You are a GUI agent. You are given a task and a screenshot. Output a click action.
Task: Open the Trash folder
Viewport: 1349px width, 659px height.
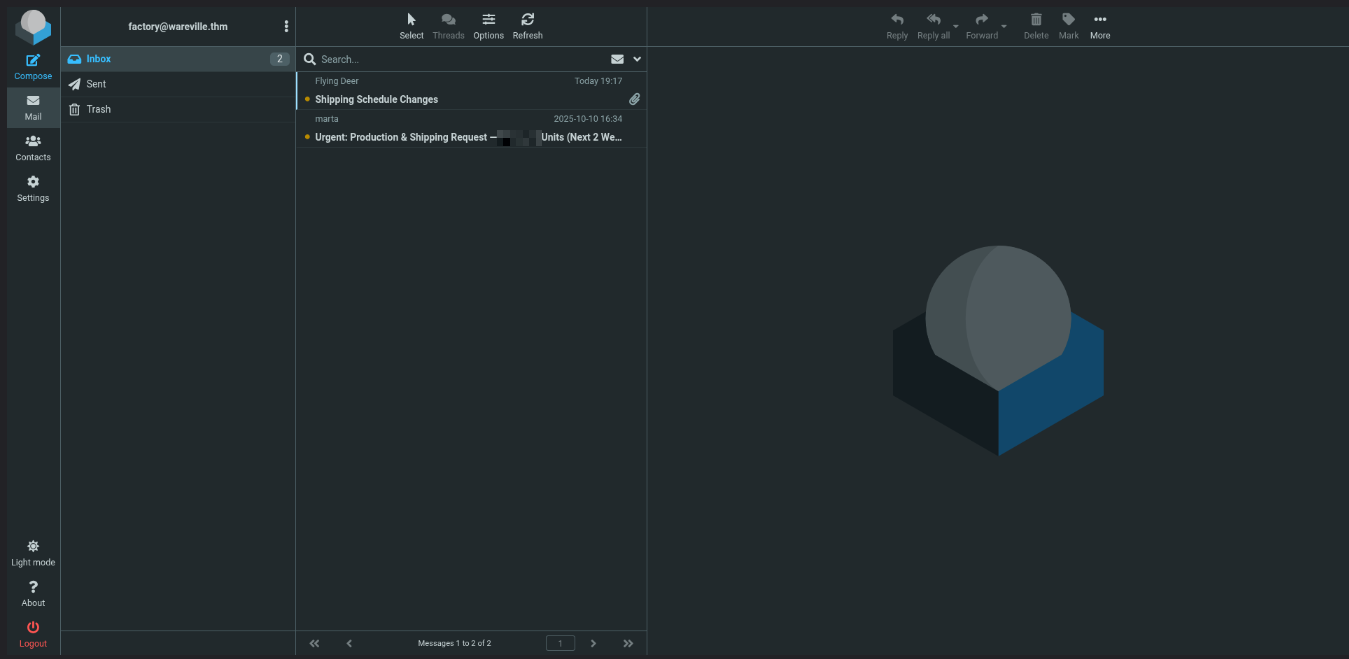98,109
